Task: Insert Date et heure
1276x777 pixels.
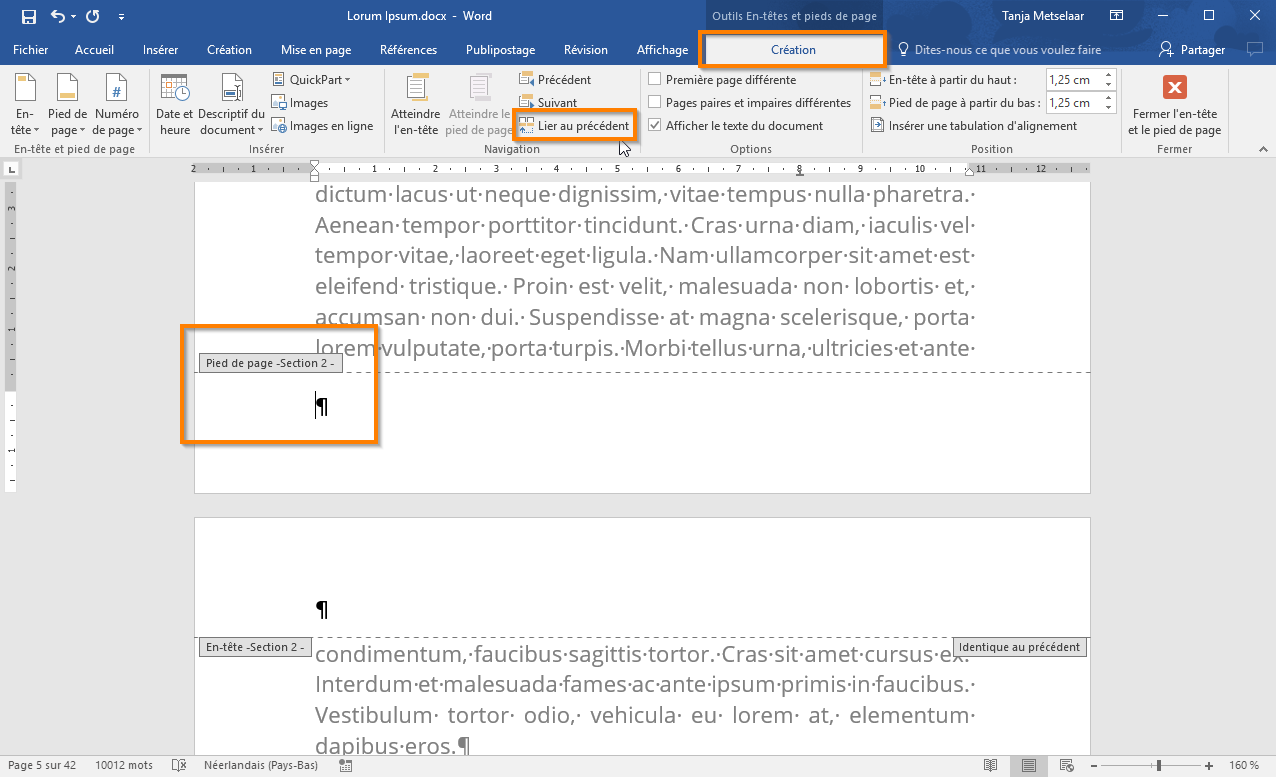Action: (175, 106)
